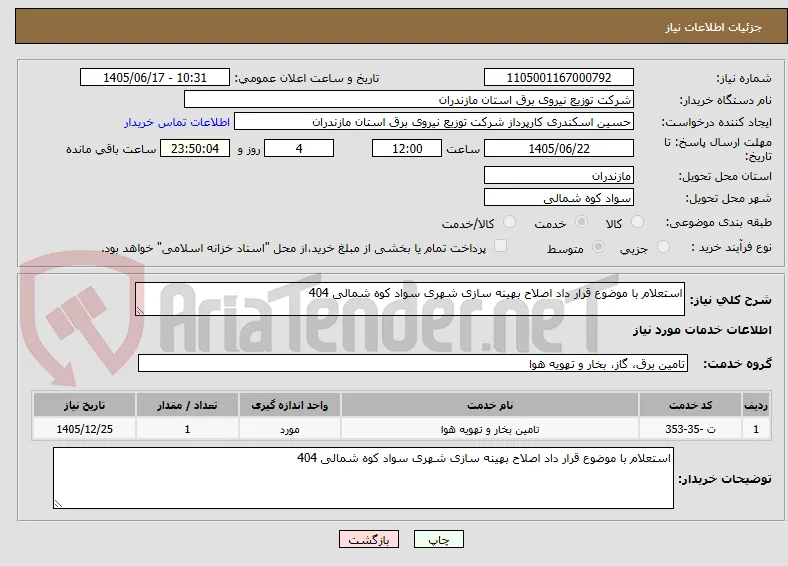Click the announcement date field 1405/06/17 - 10:31
The image size is (788, 566).
pyautogui.click(x=155, y=77)
